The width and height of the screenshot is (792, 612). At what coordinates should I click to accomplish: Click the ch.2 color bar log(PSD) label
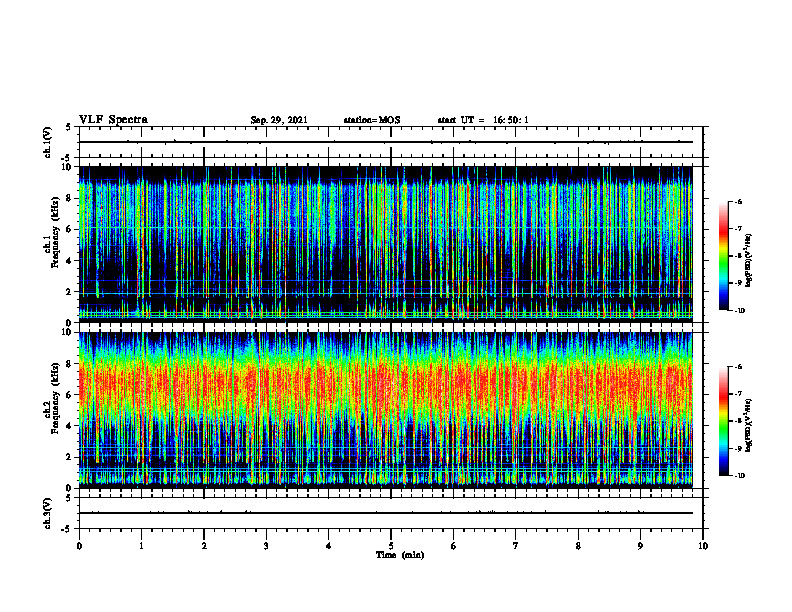[749, 425]
